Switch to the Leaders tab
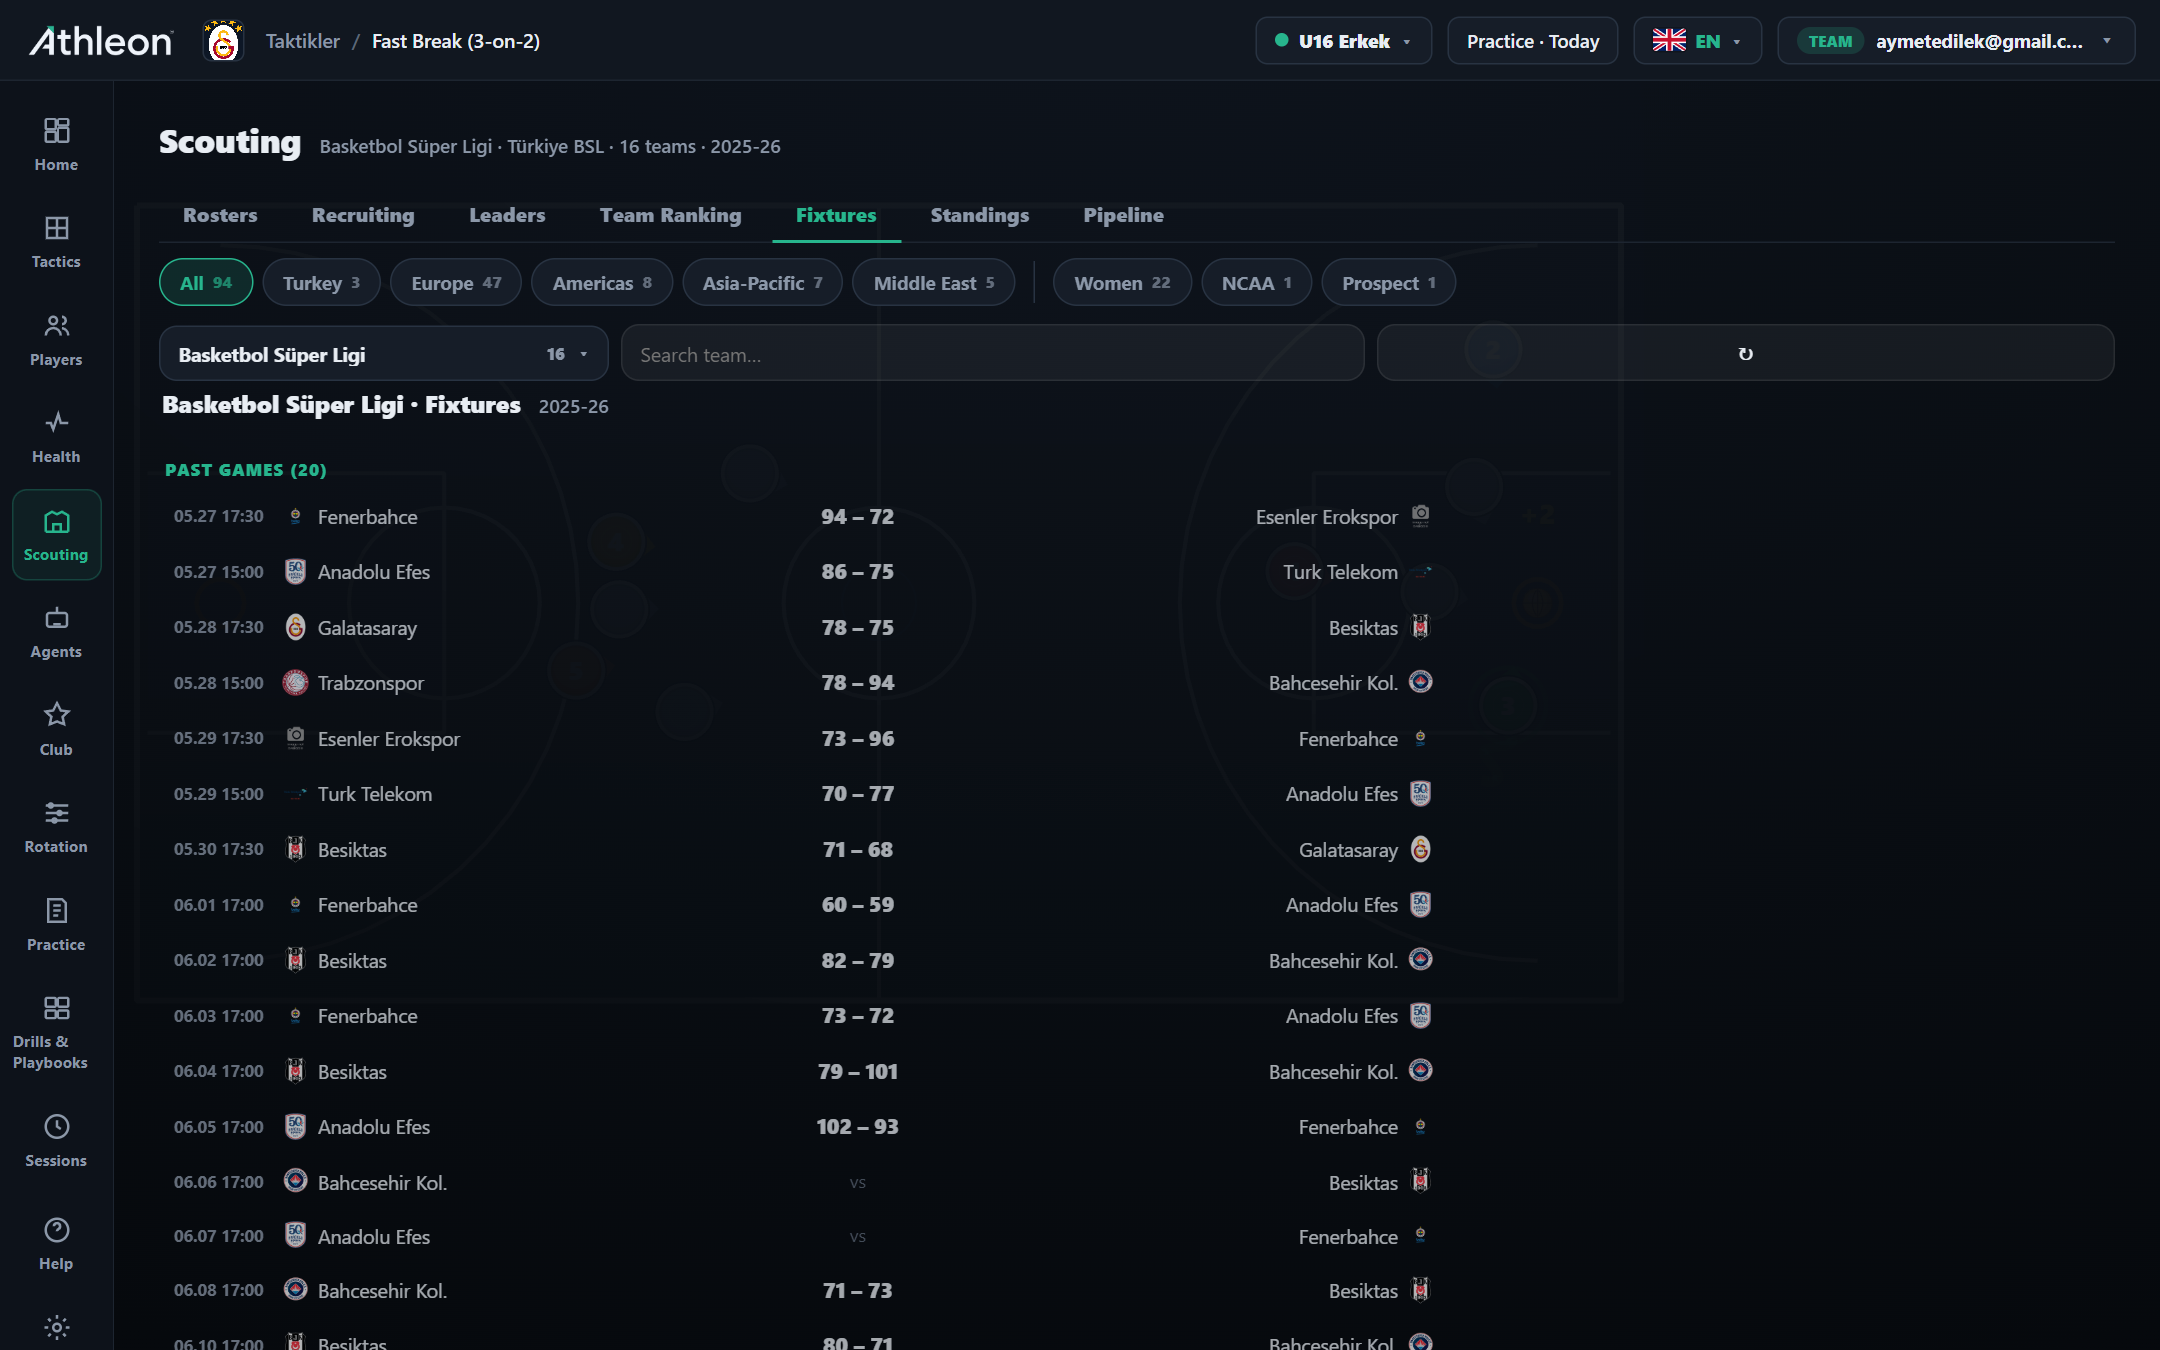2160x1350 pixels. 507,215
